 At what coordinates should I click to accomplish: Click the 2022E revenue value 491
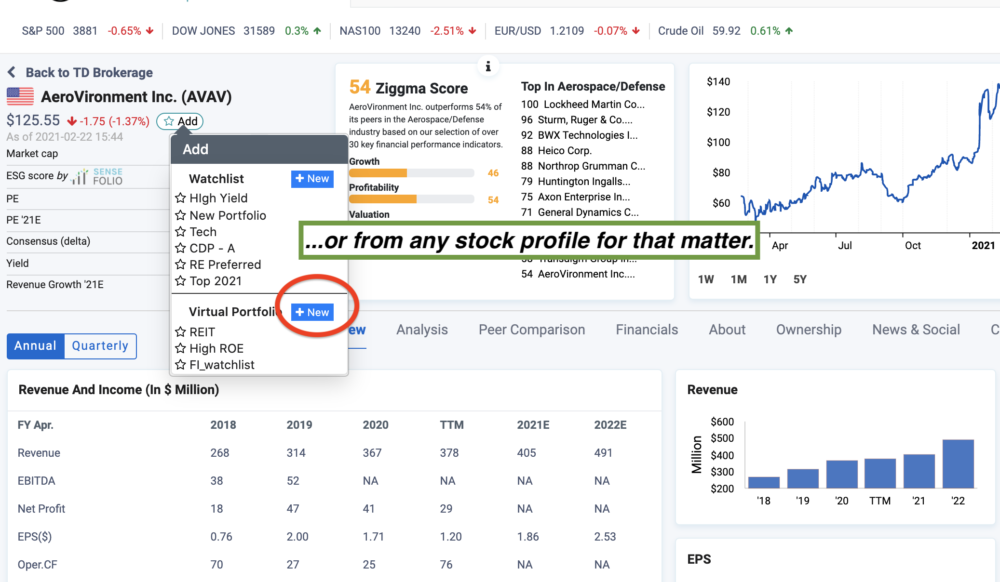pos(603,453)
